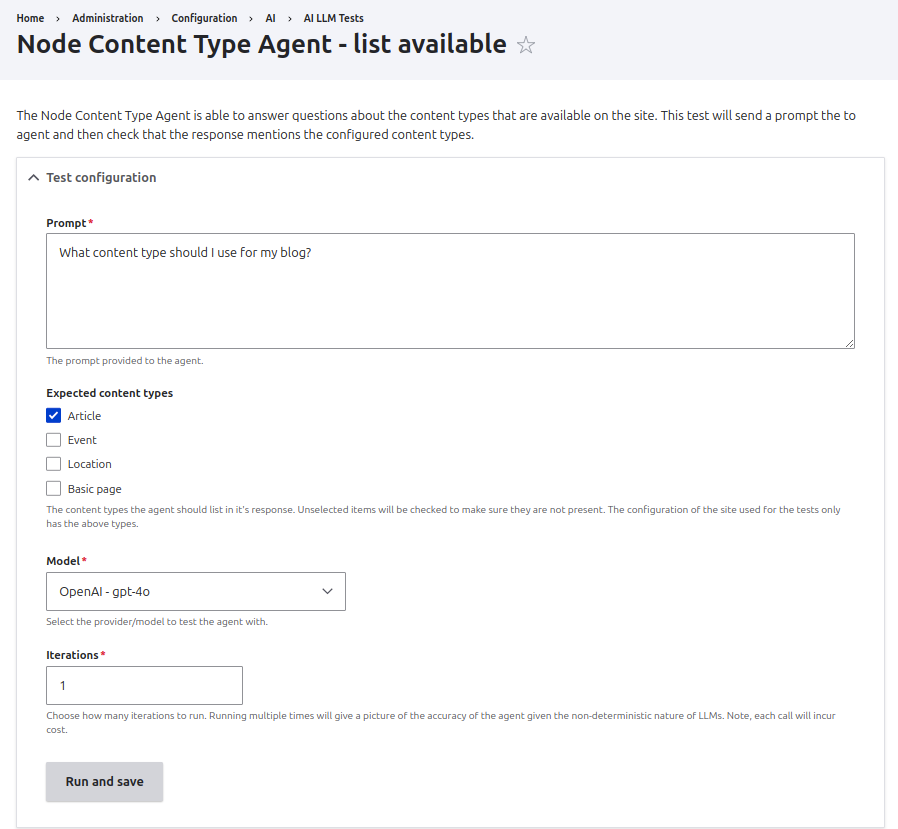Image resolution: width=898 pixels, height=829 pixels.
Task: Uncheck the Article checkbox
Action: coord(54,416)
